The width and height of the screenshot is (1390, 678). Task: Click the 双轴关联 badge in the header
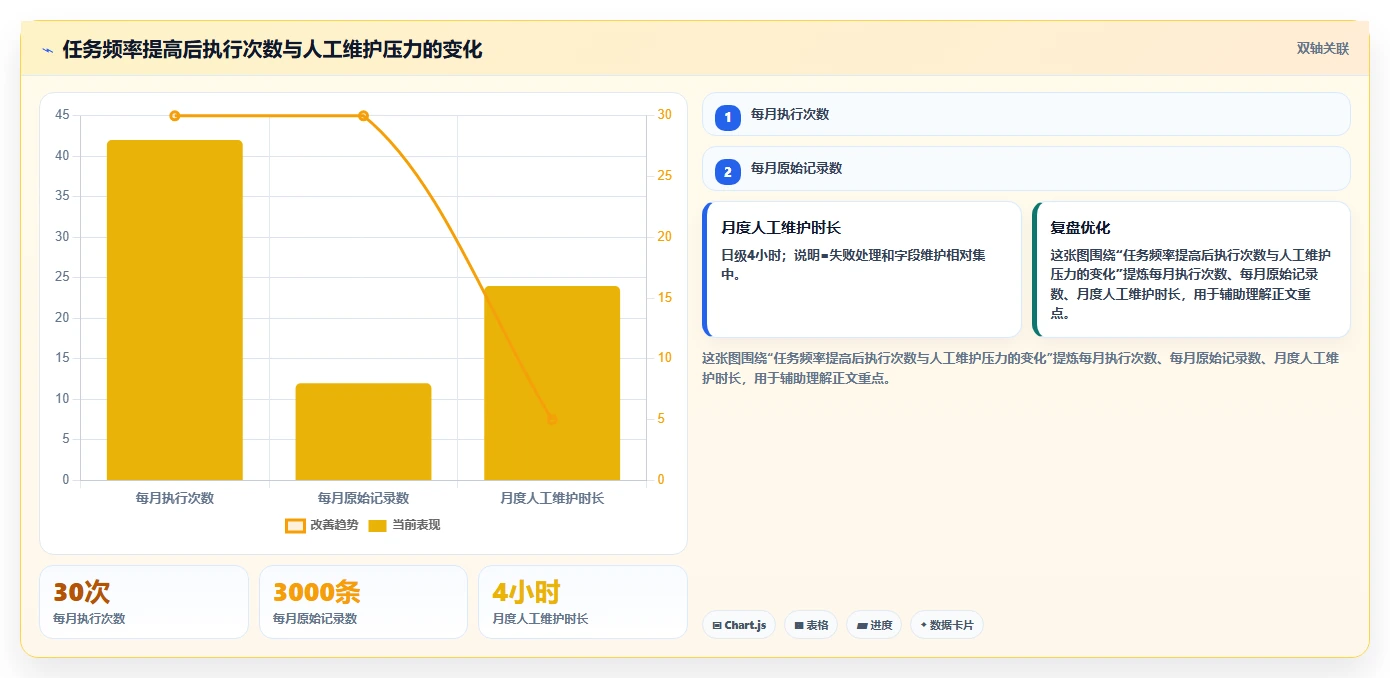tap(1323, 49)
